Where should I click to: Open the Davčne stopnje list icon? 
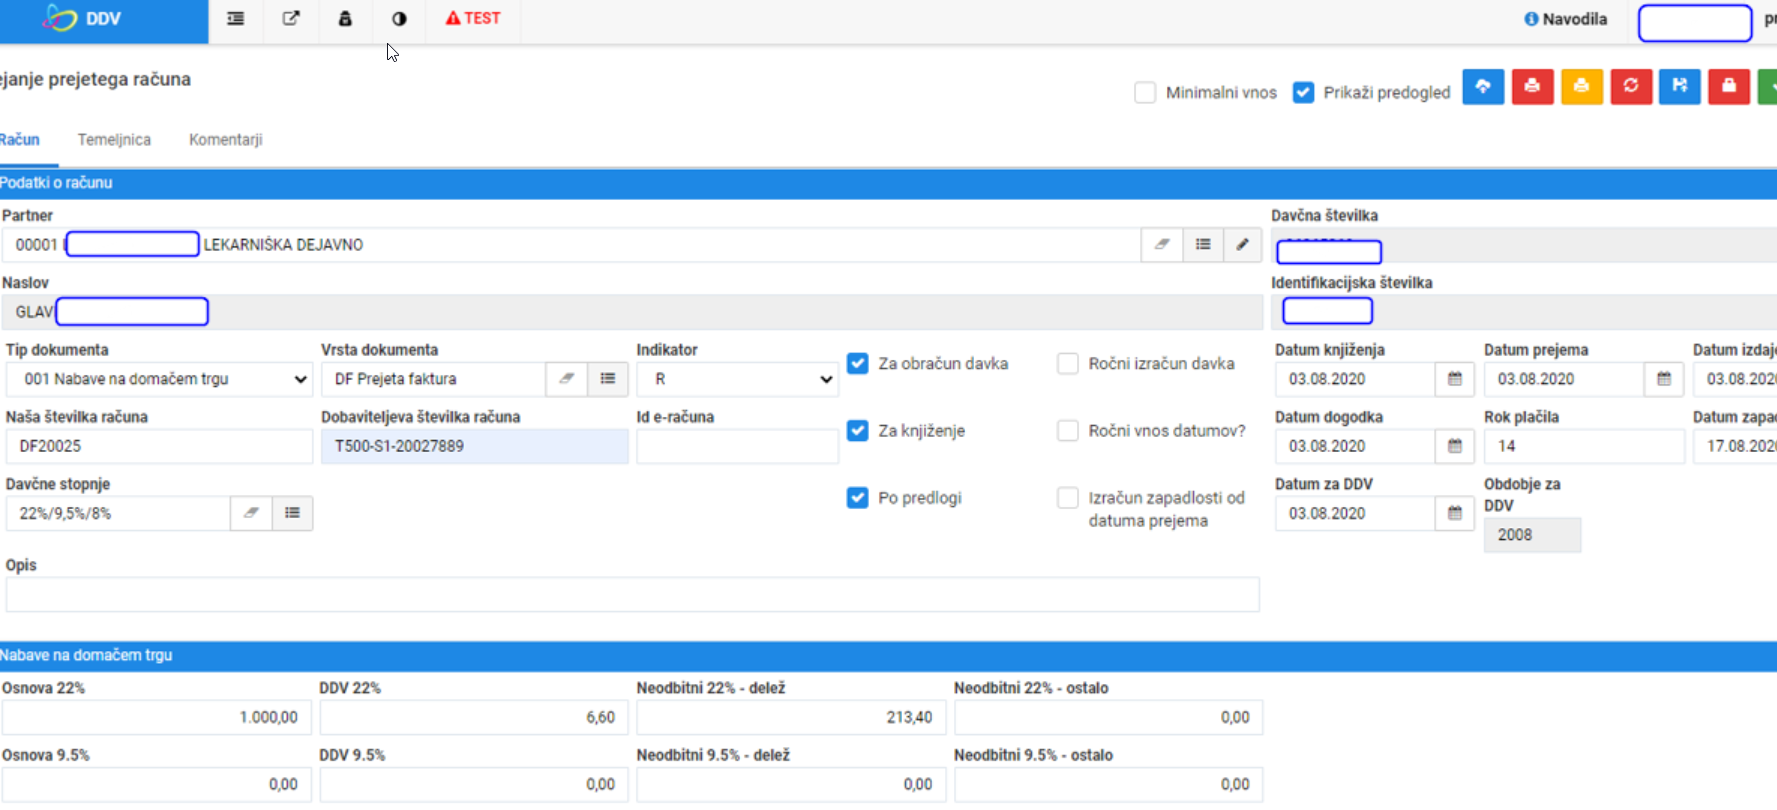(292, 513)
